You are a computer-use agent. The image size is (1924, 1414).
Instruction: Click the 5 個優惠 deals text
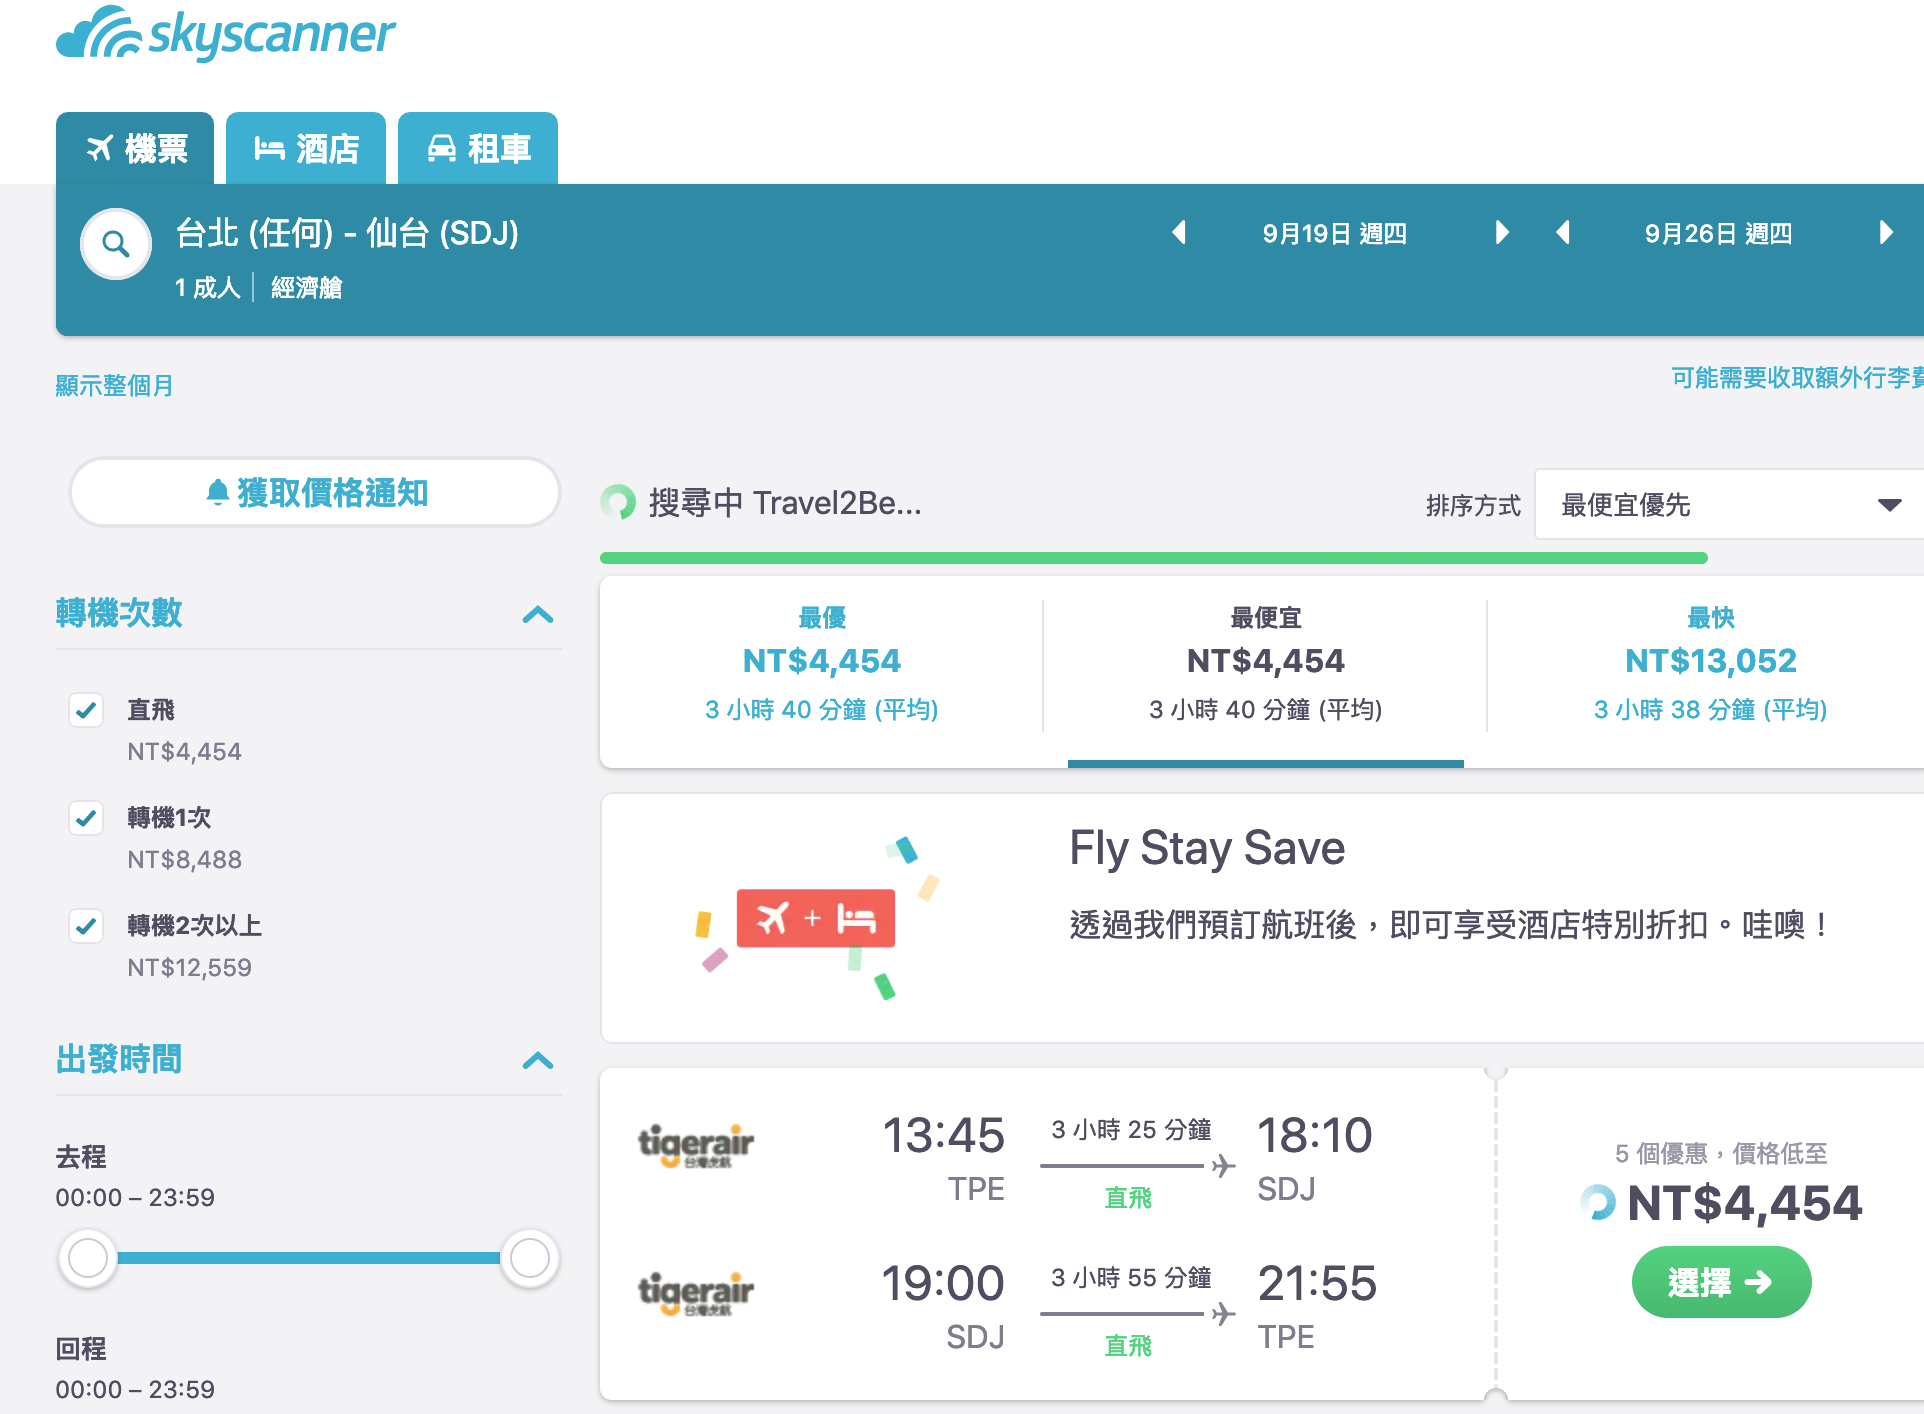click(x=1721, y=1153)
